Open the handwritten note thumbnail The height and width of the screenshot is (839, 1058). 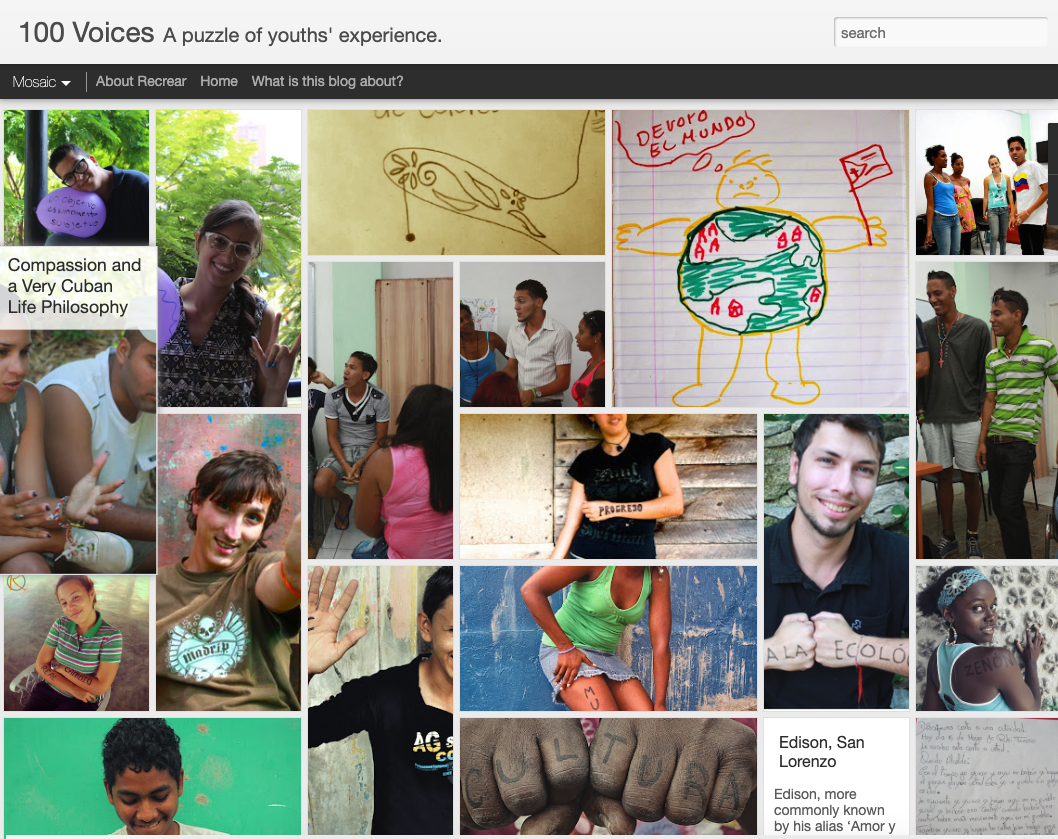[x=986, y=776]
